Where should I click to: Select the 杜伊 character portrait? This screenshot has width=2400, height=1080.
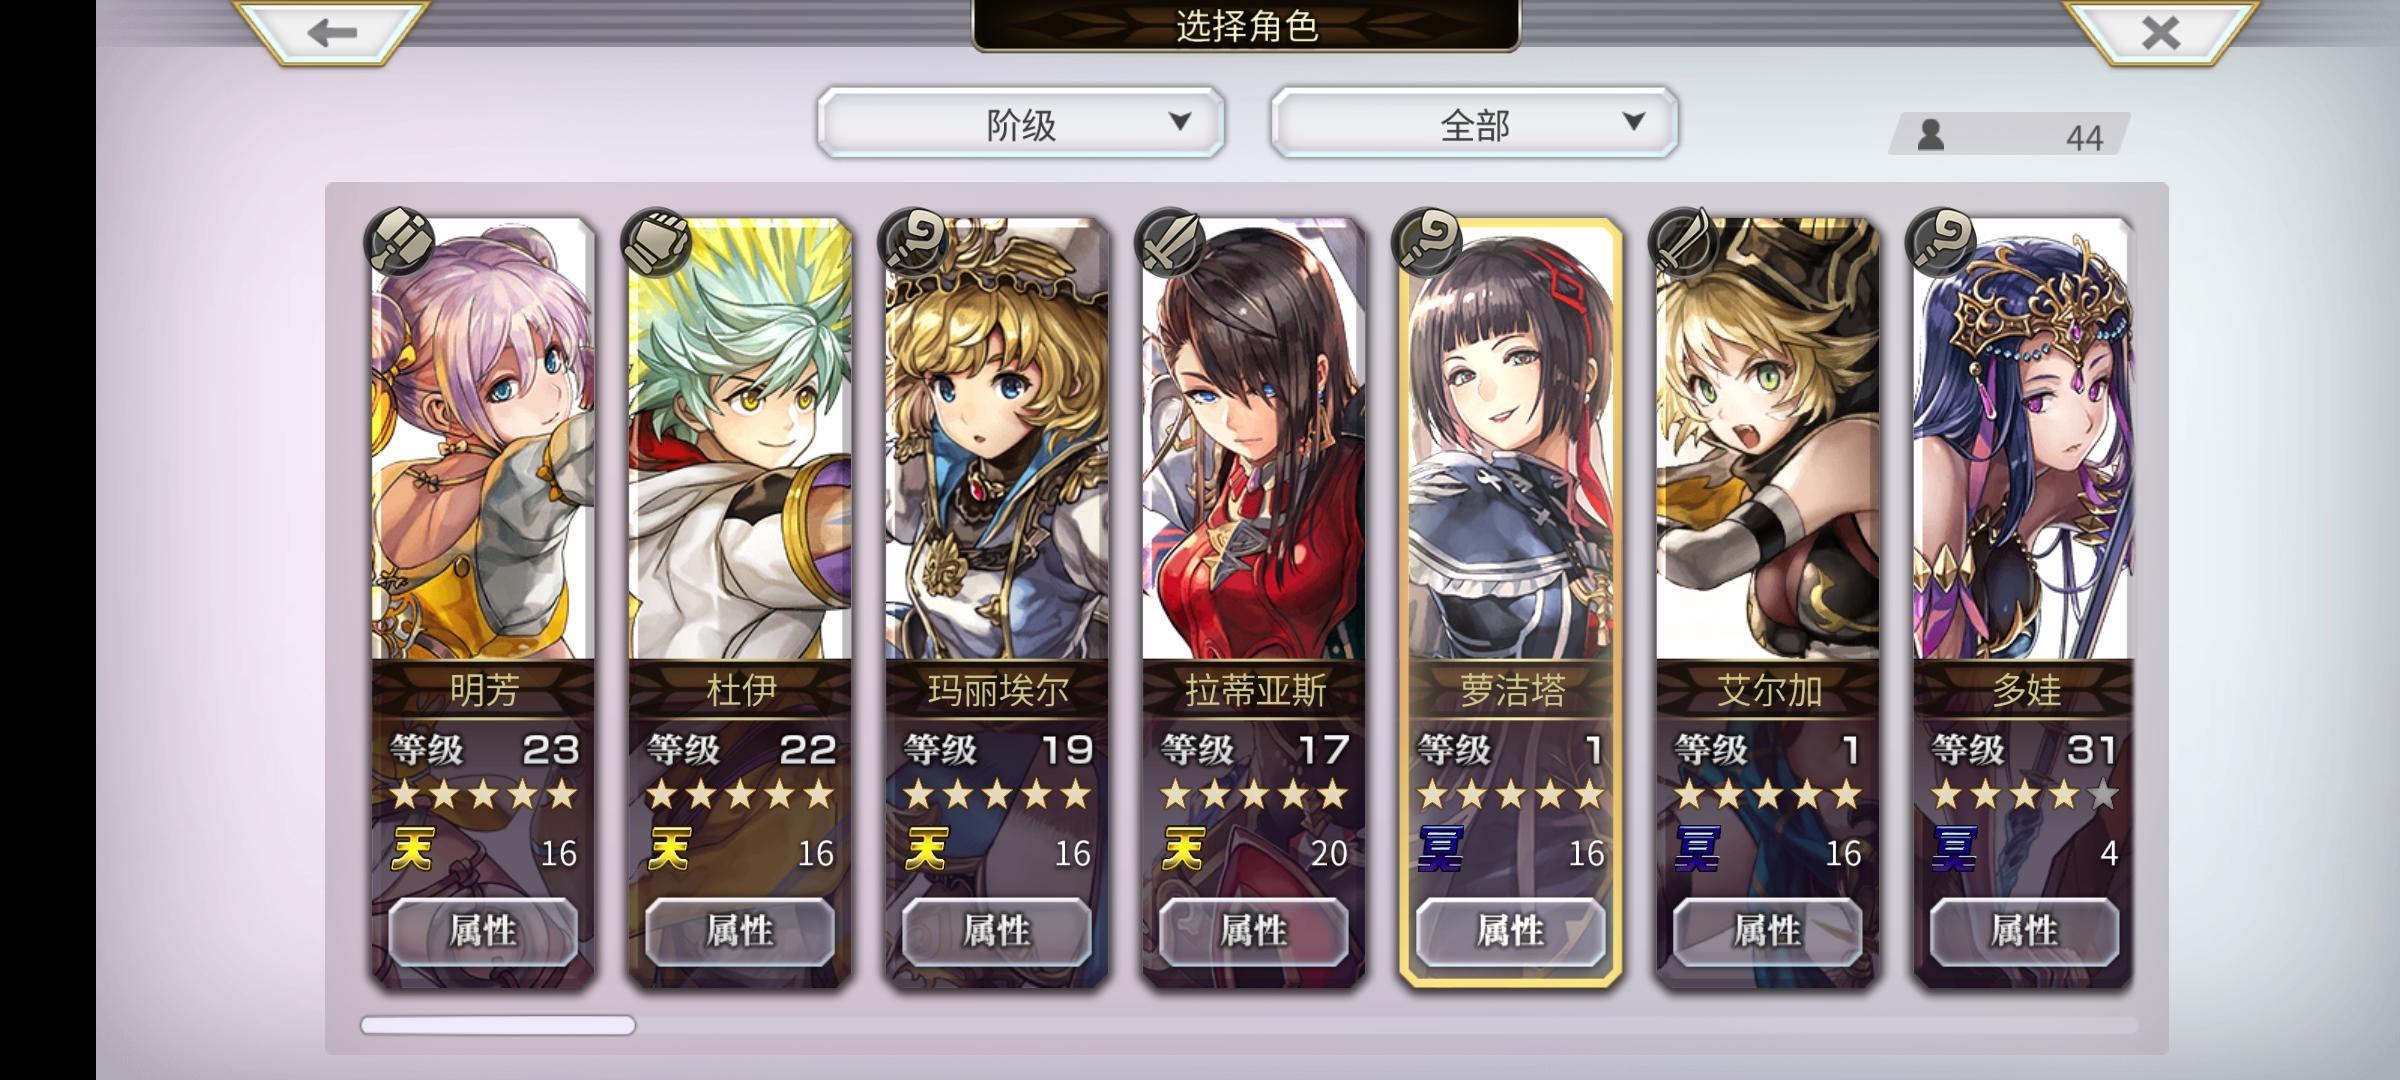pos(740,440)
